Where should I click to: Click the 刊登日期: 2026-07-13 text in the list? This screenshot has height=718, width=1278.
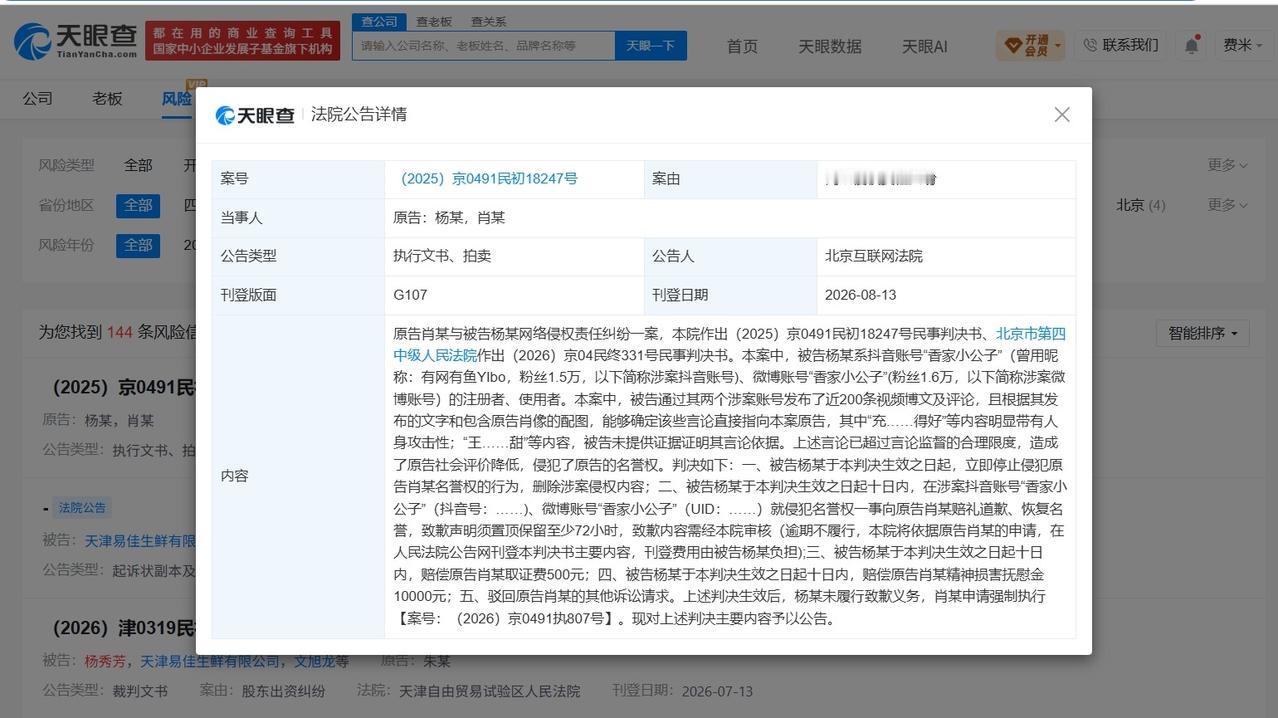[683, 691]
